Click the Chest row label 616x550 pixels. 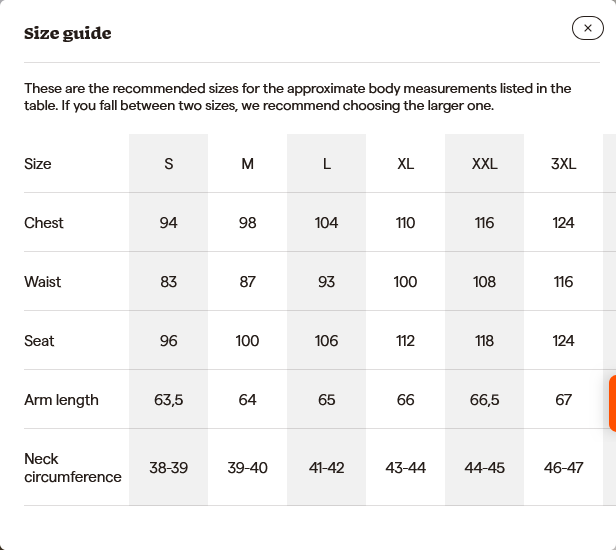(44, 223)
